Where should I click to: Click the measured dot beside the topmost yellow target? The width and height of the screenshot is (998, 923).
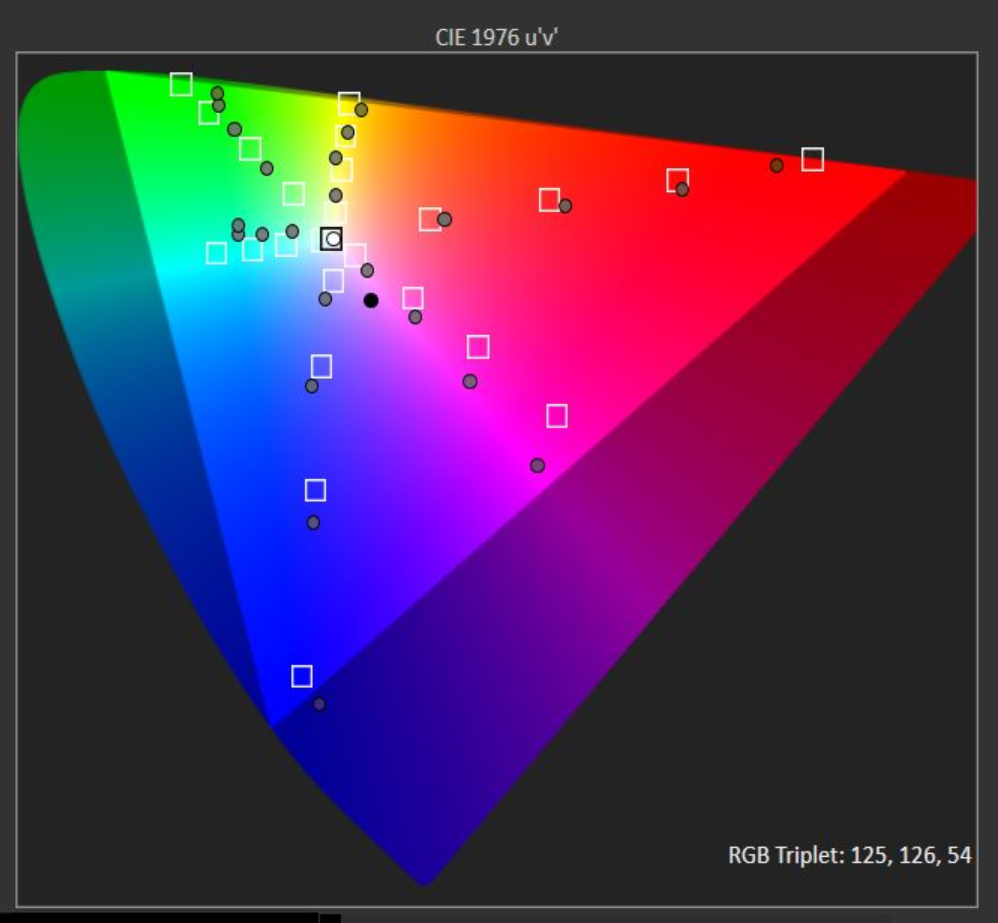pos(361,110)
